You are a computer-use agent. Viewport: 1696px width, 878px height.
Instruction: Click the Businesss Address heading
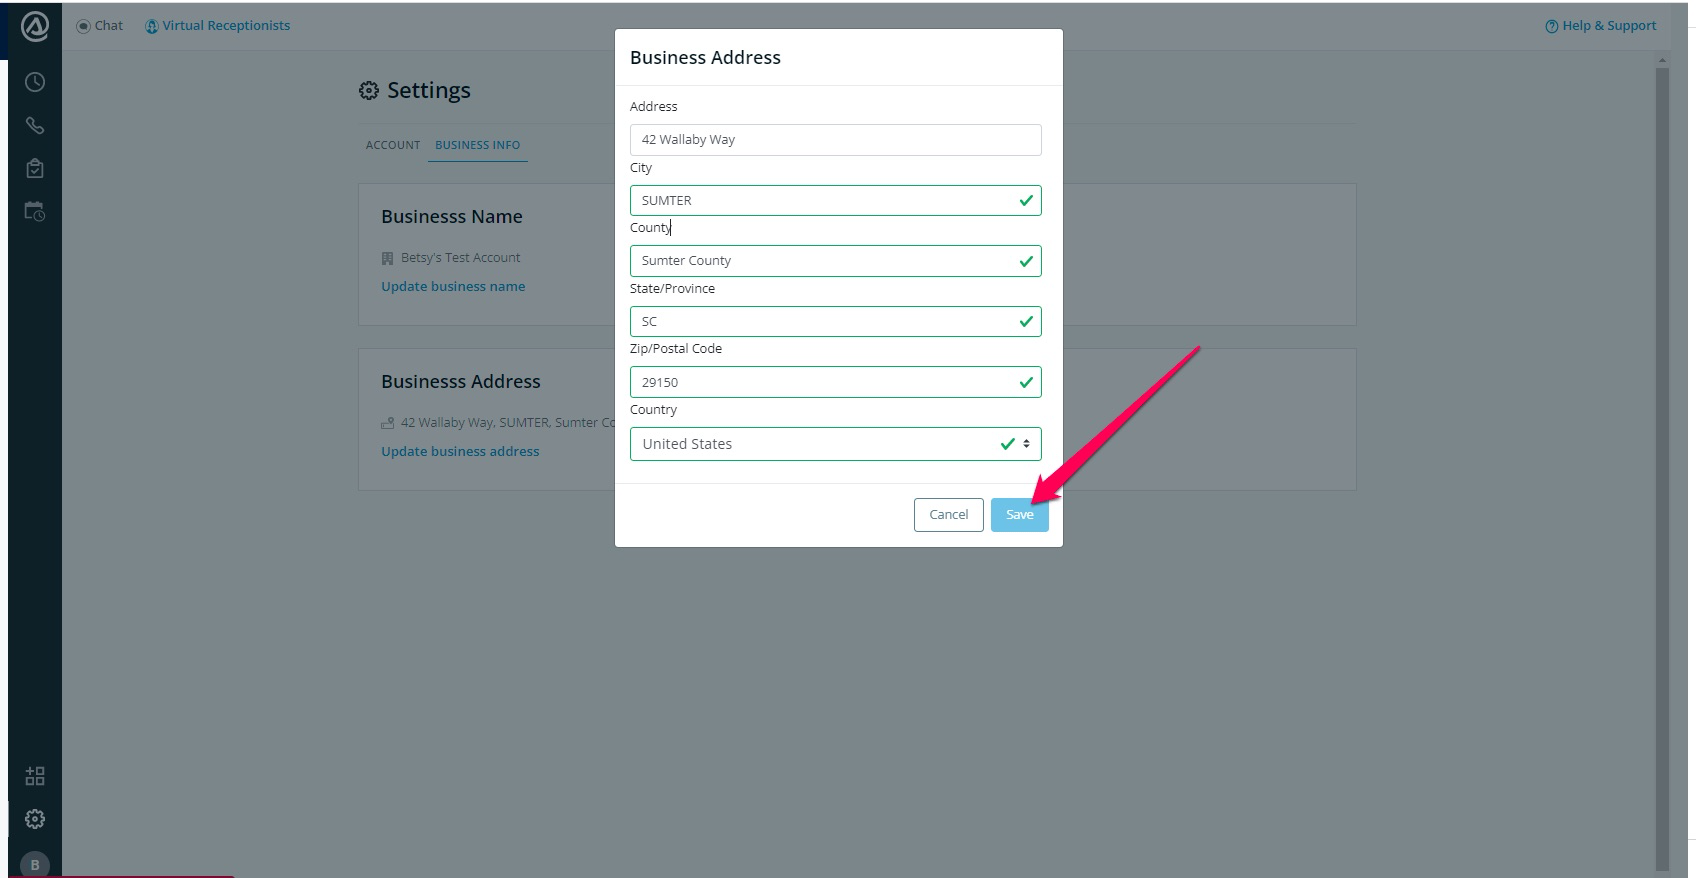click(x=461, y=382)
